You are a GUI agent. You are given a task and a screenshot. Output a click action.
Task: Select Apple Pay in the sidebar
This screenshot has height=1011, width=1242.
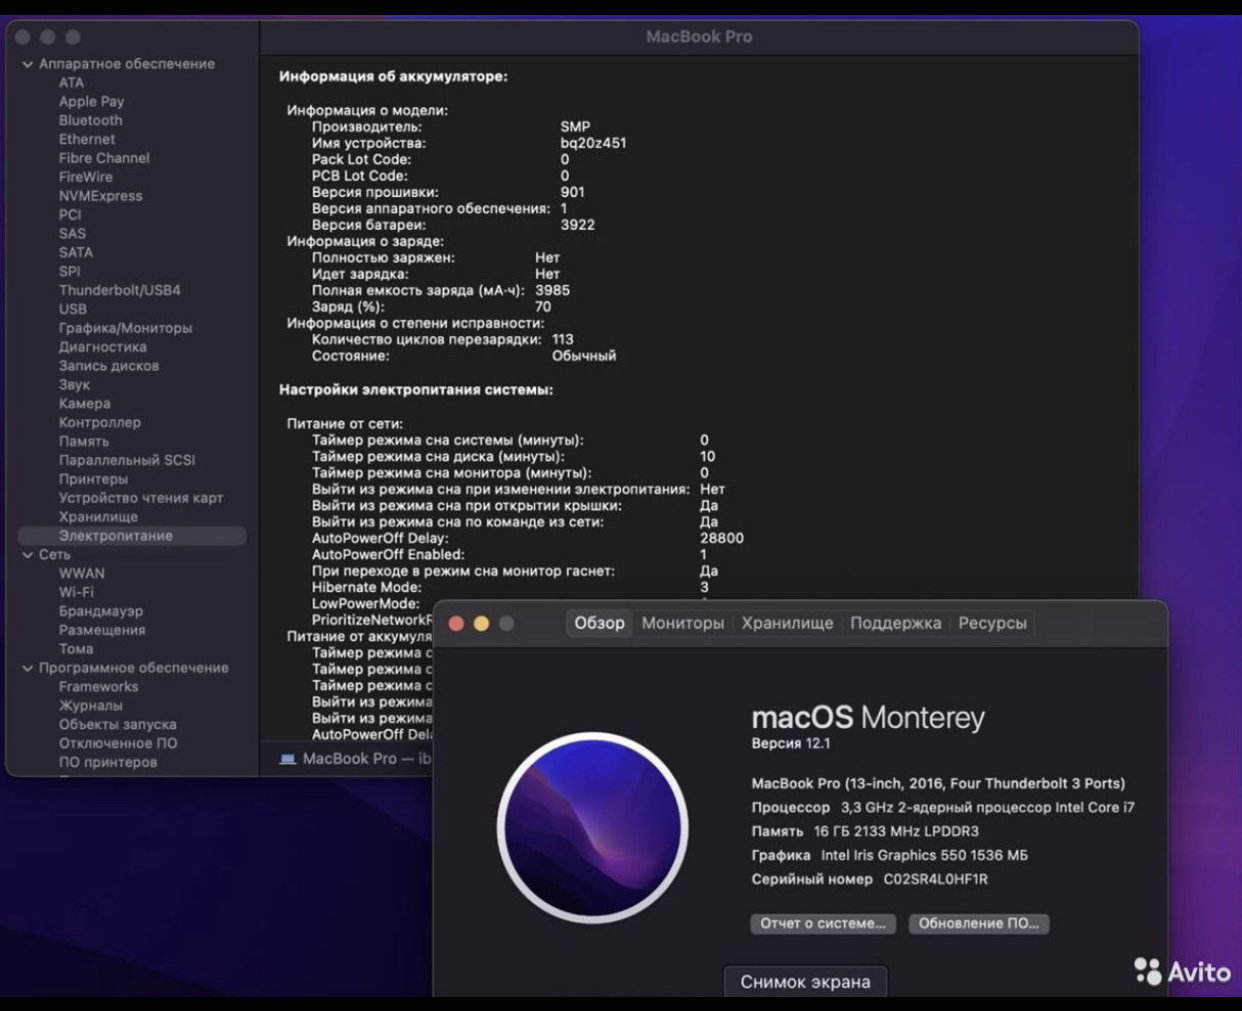tap(91, 102)
